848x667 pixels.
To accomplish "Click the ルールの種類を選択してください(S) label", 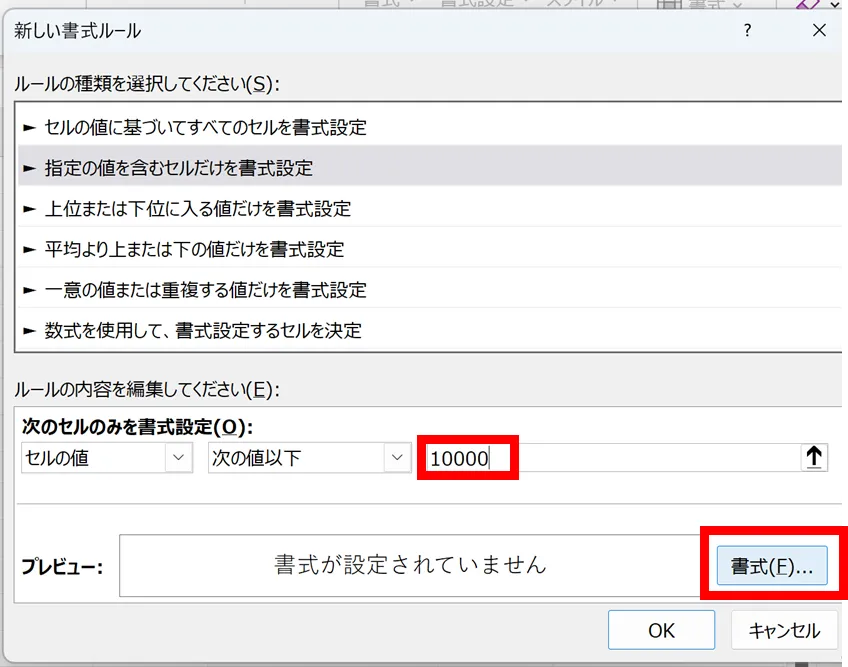I will [147, 85].
